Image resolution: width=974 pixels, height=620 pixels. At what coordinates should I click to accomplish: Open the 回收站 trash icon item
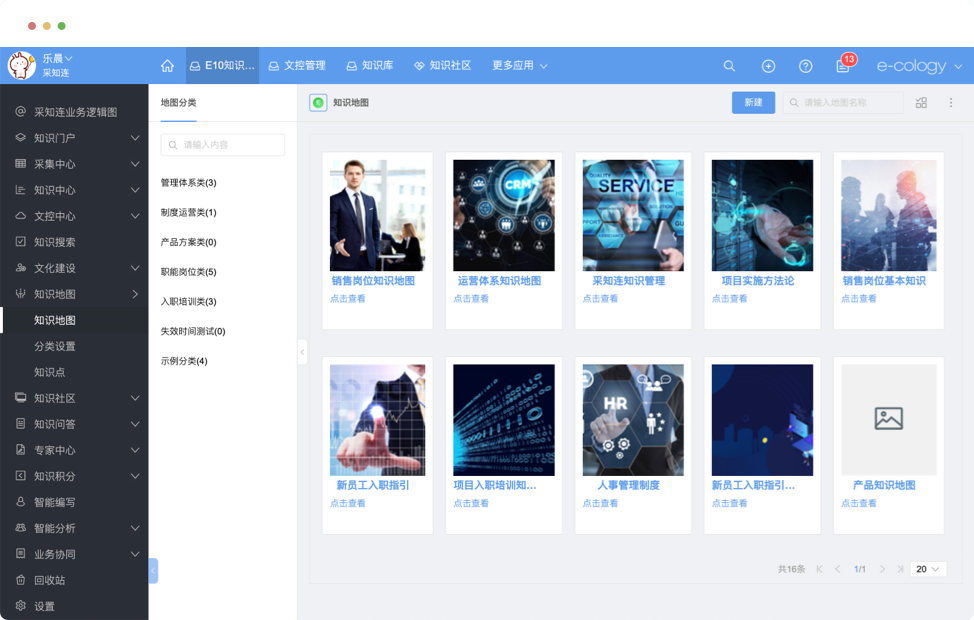coord(48,580)
